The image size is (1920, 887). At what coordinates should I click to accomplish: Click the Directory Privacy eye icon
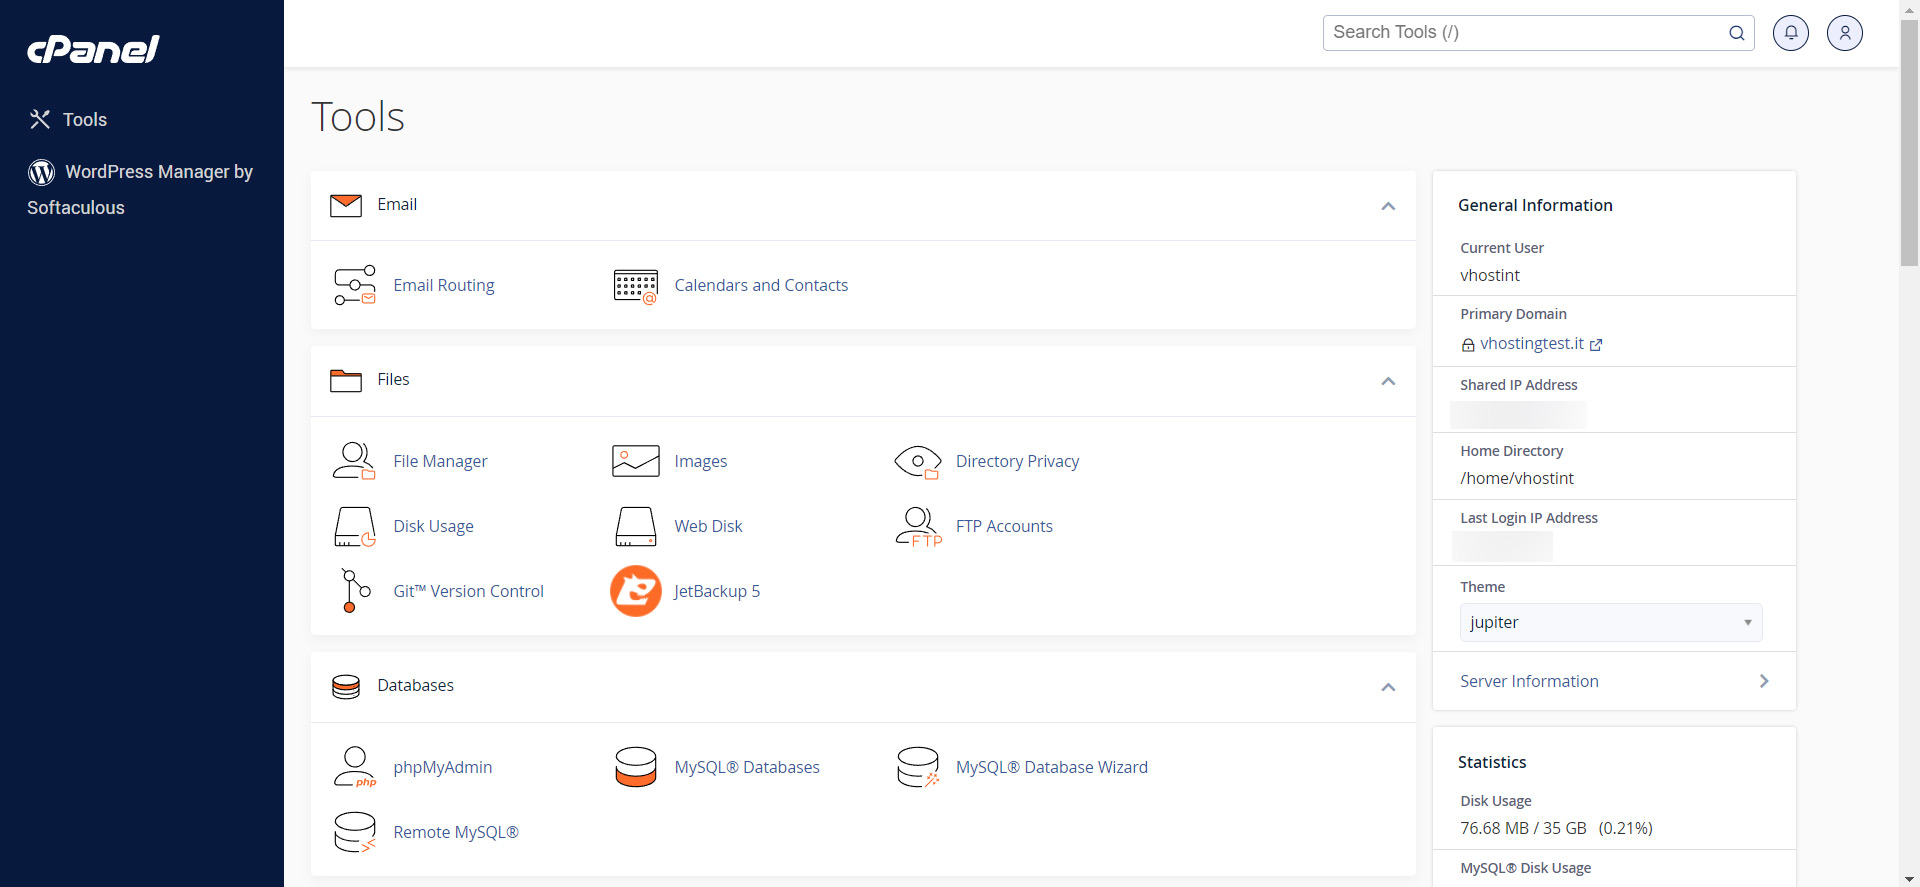[x=918, y=462]
